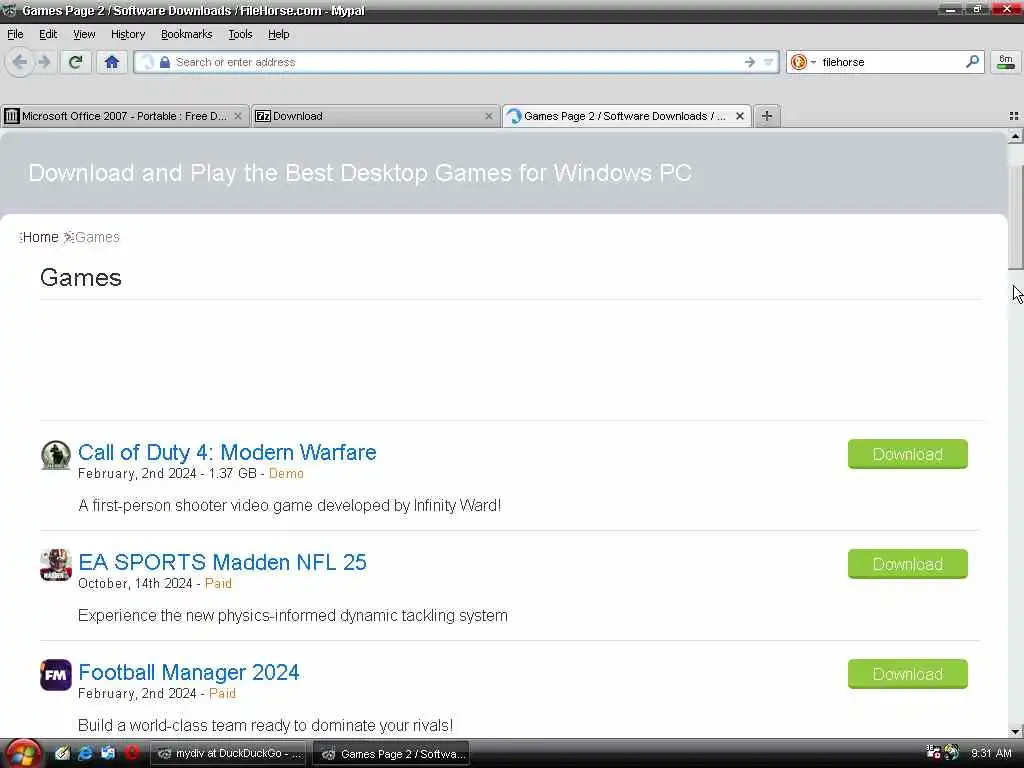Open a new tab with plus button
This screenshot has width=1024, height=768.
pos(767,116)
